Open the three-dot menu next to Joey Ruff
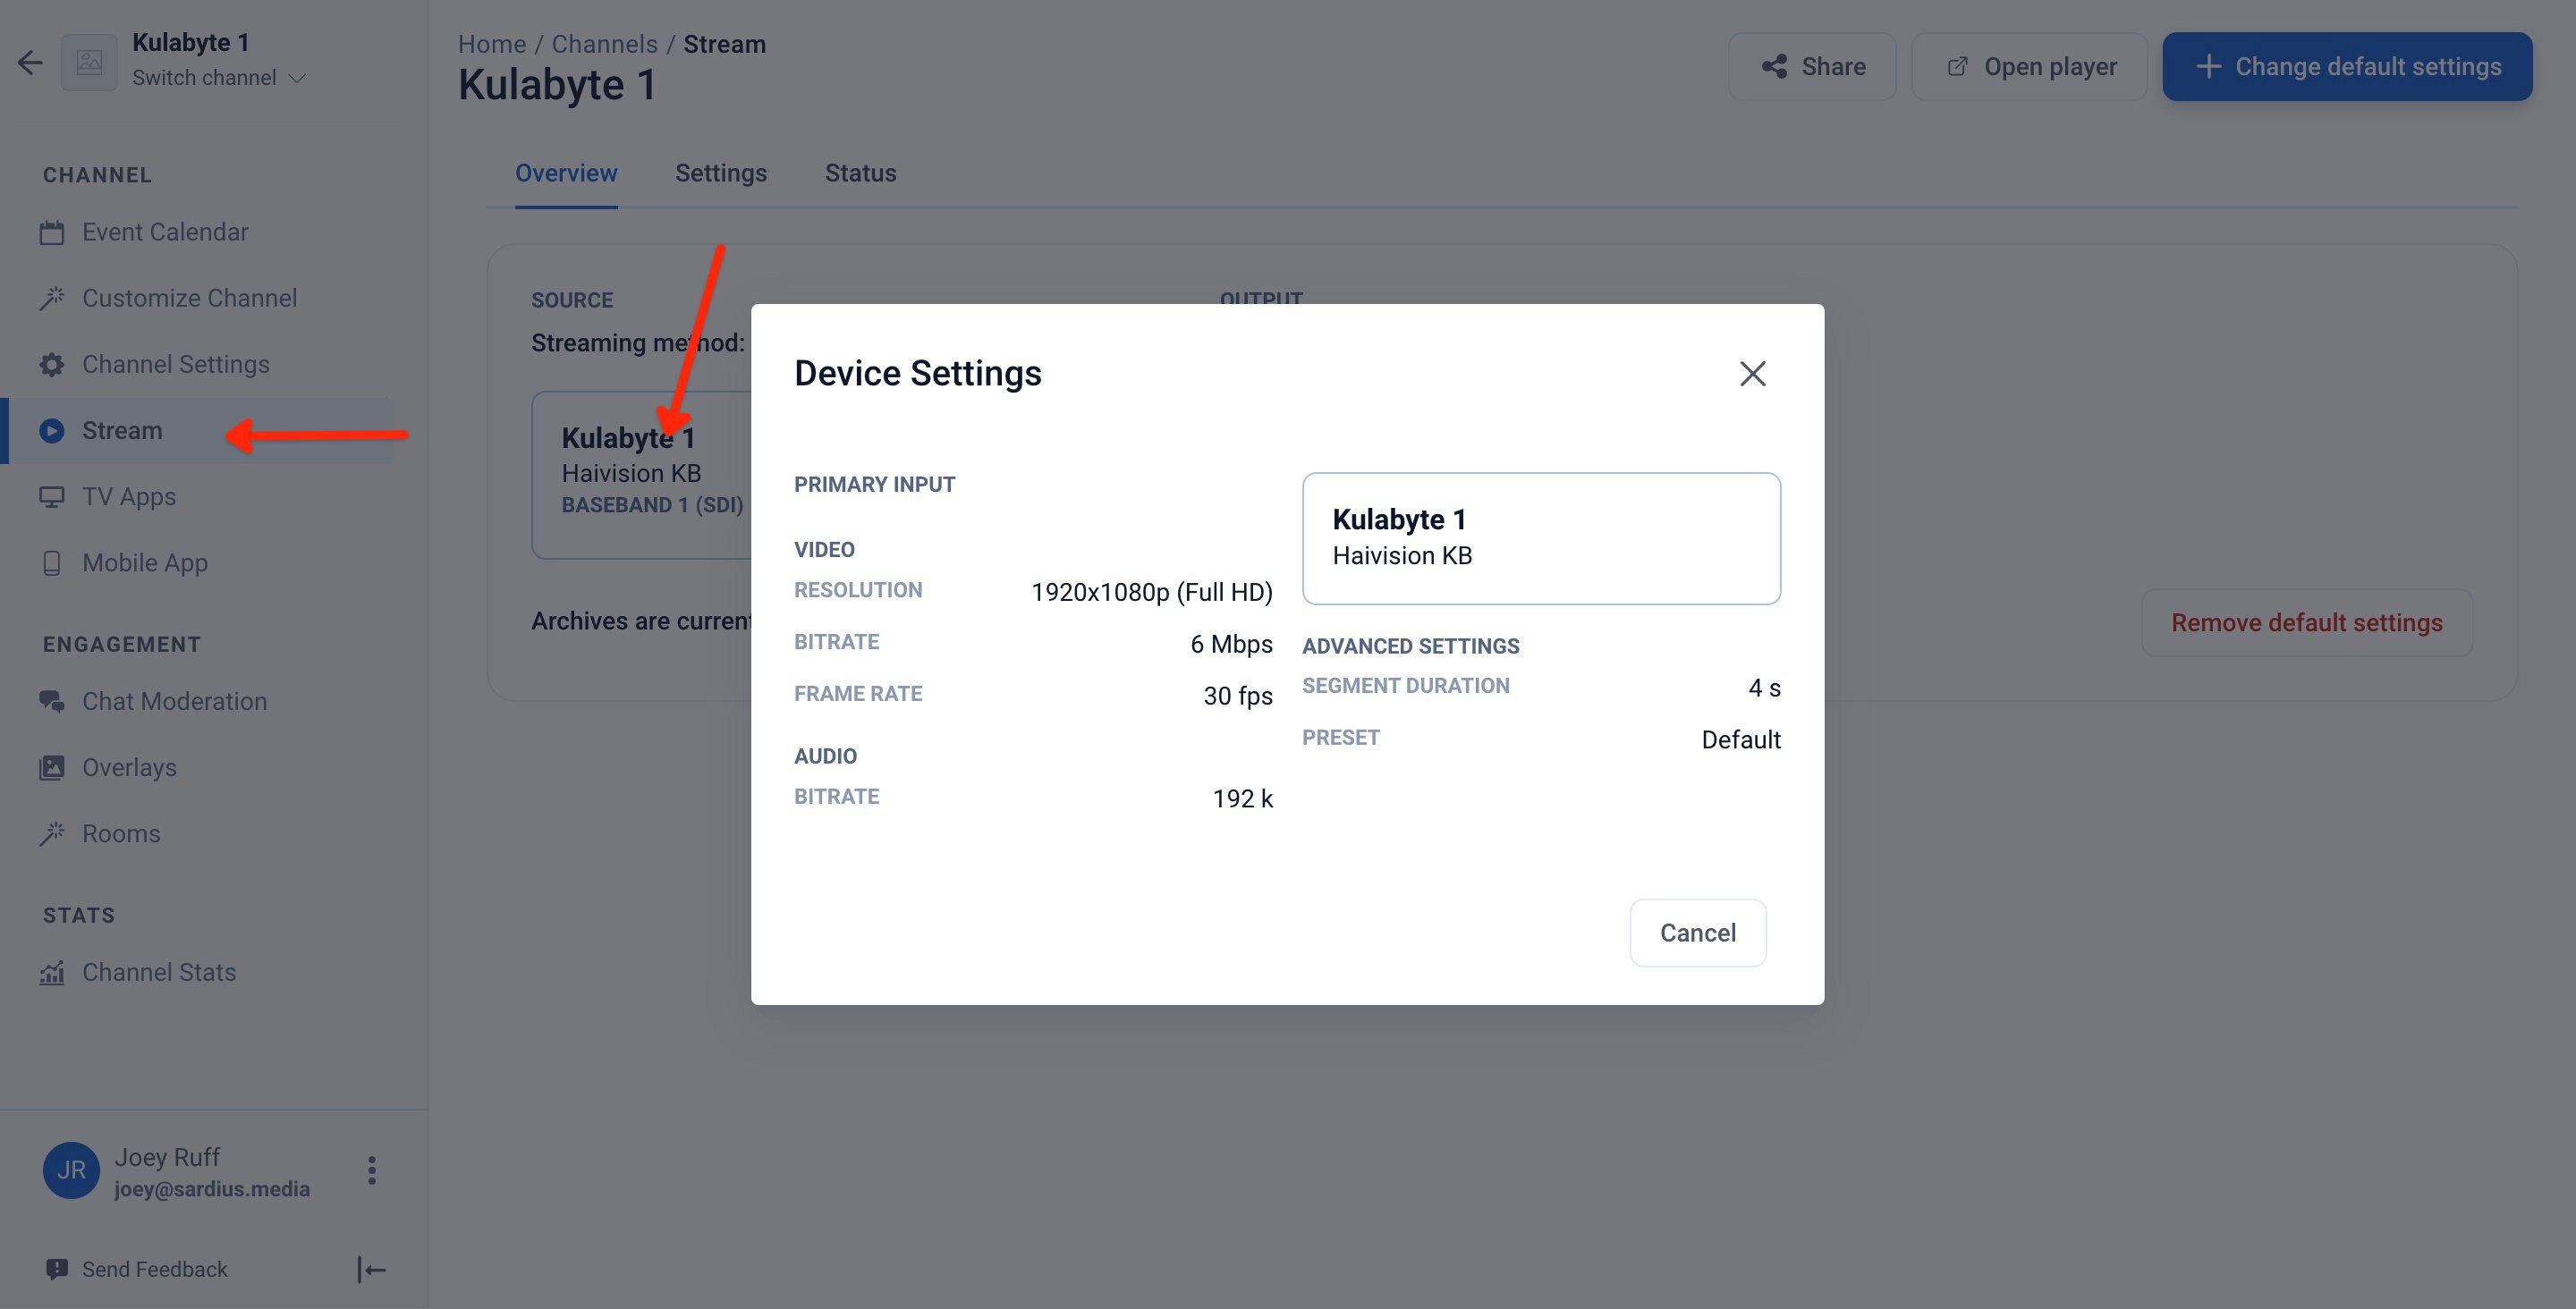Image resolution: width=2576 pixels, height=1309 pixels. [x=371, y=1170]
